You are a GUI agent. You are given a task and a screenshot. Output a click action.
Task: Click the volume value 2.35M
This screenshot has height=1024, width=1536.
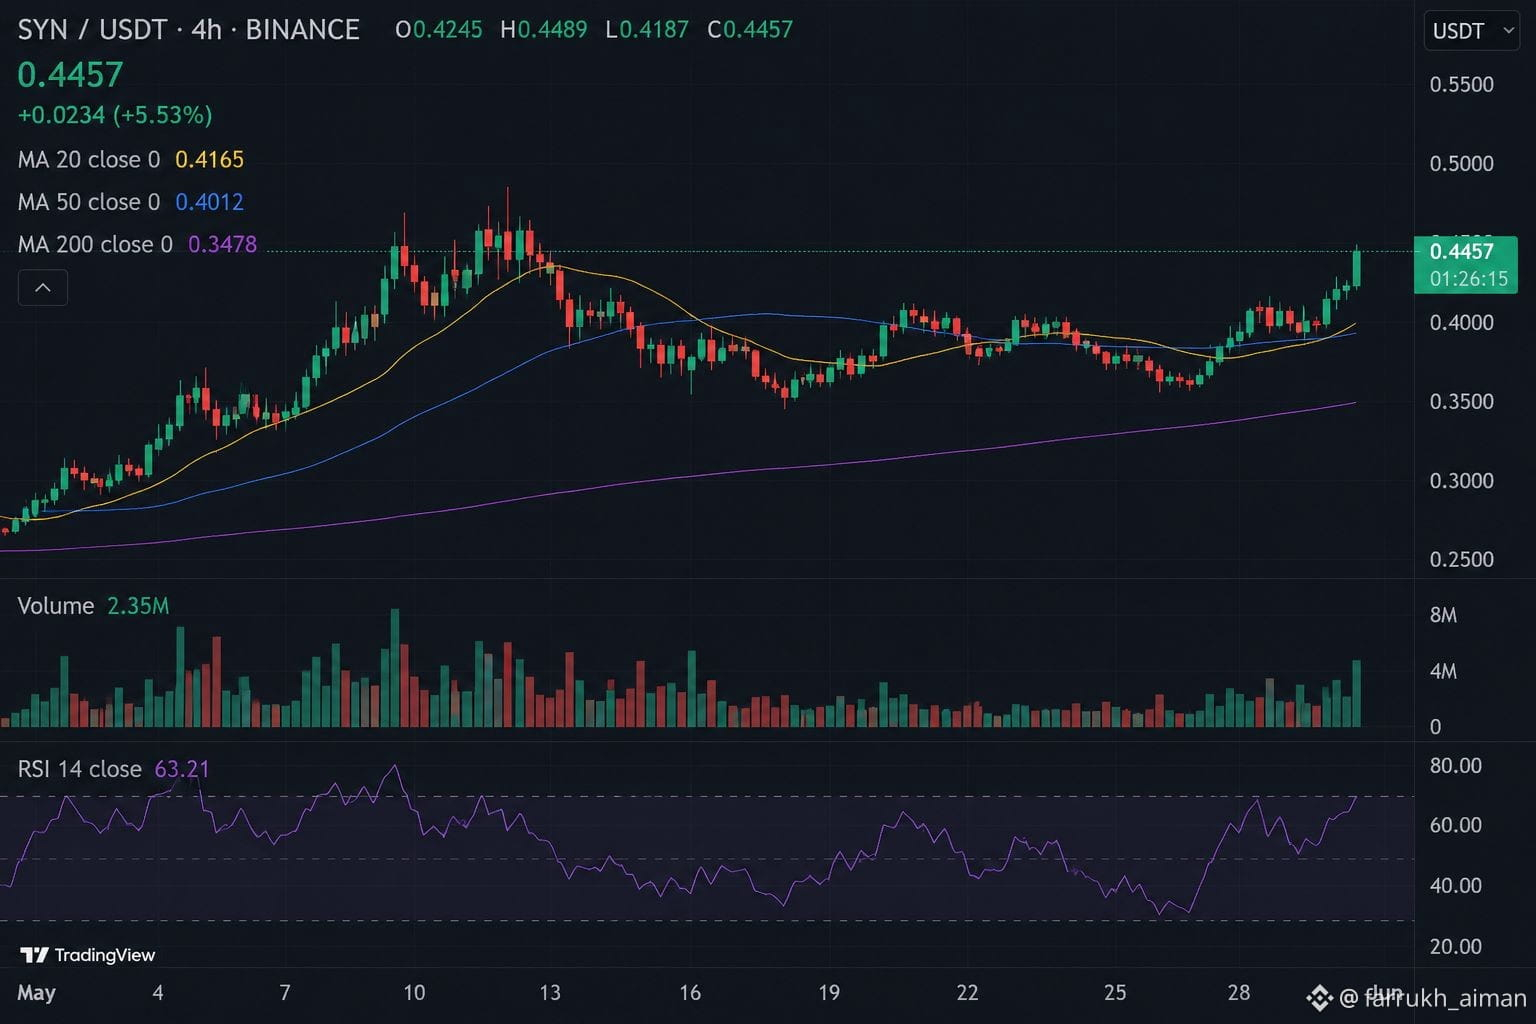[138, 606]
